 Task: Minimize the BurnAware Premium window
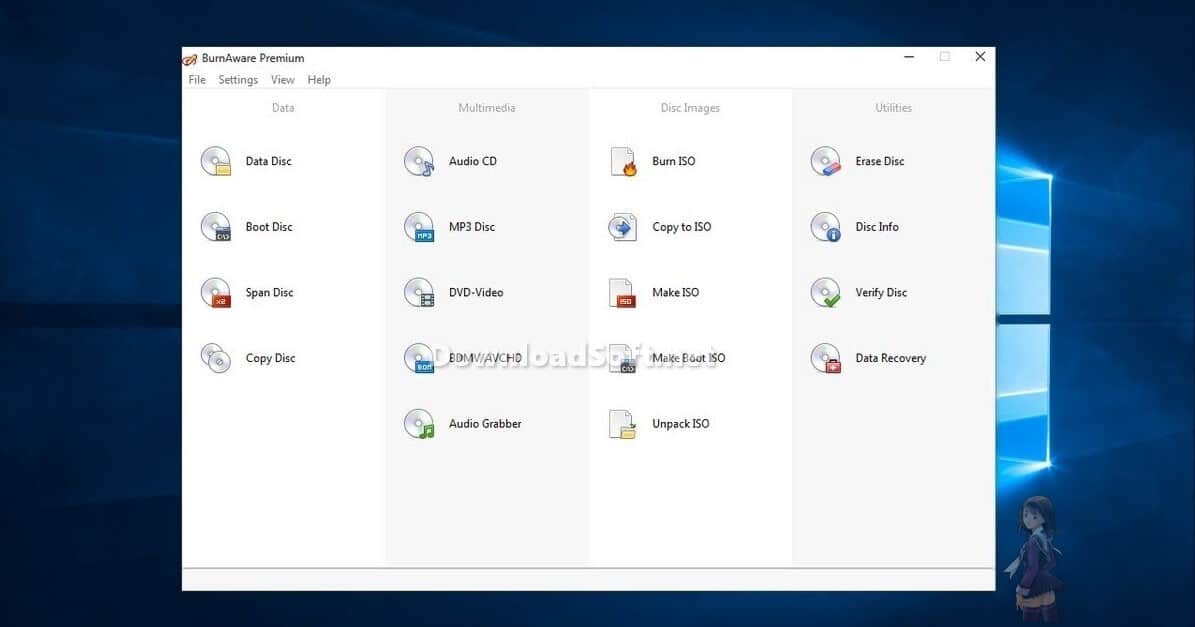[909, 57]
